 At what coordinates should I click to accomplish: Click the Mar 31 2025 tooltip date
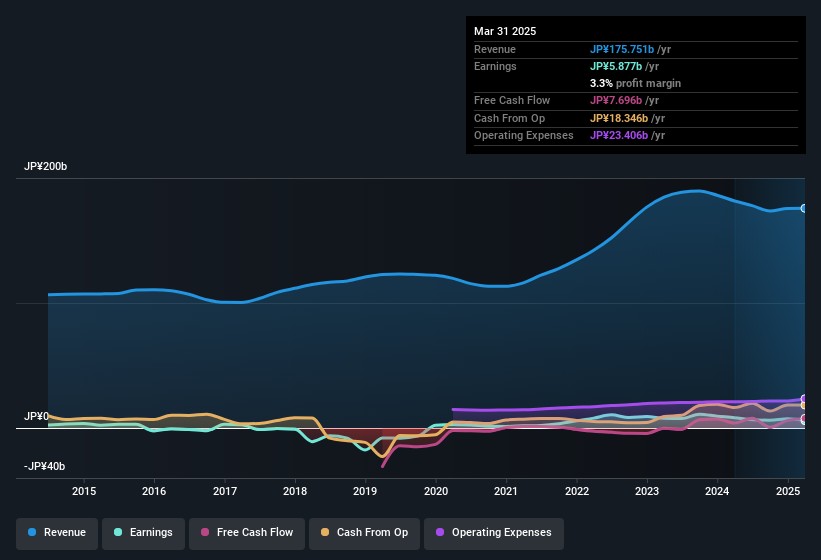click(505, 31)
